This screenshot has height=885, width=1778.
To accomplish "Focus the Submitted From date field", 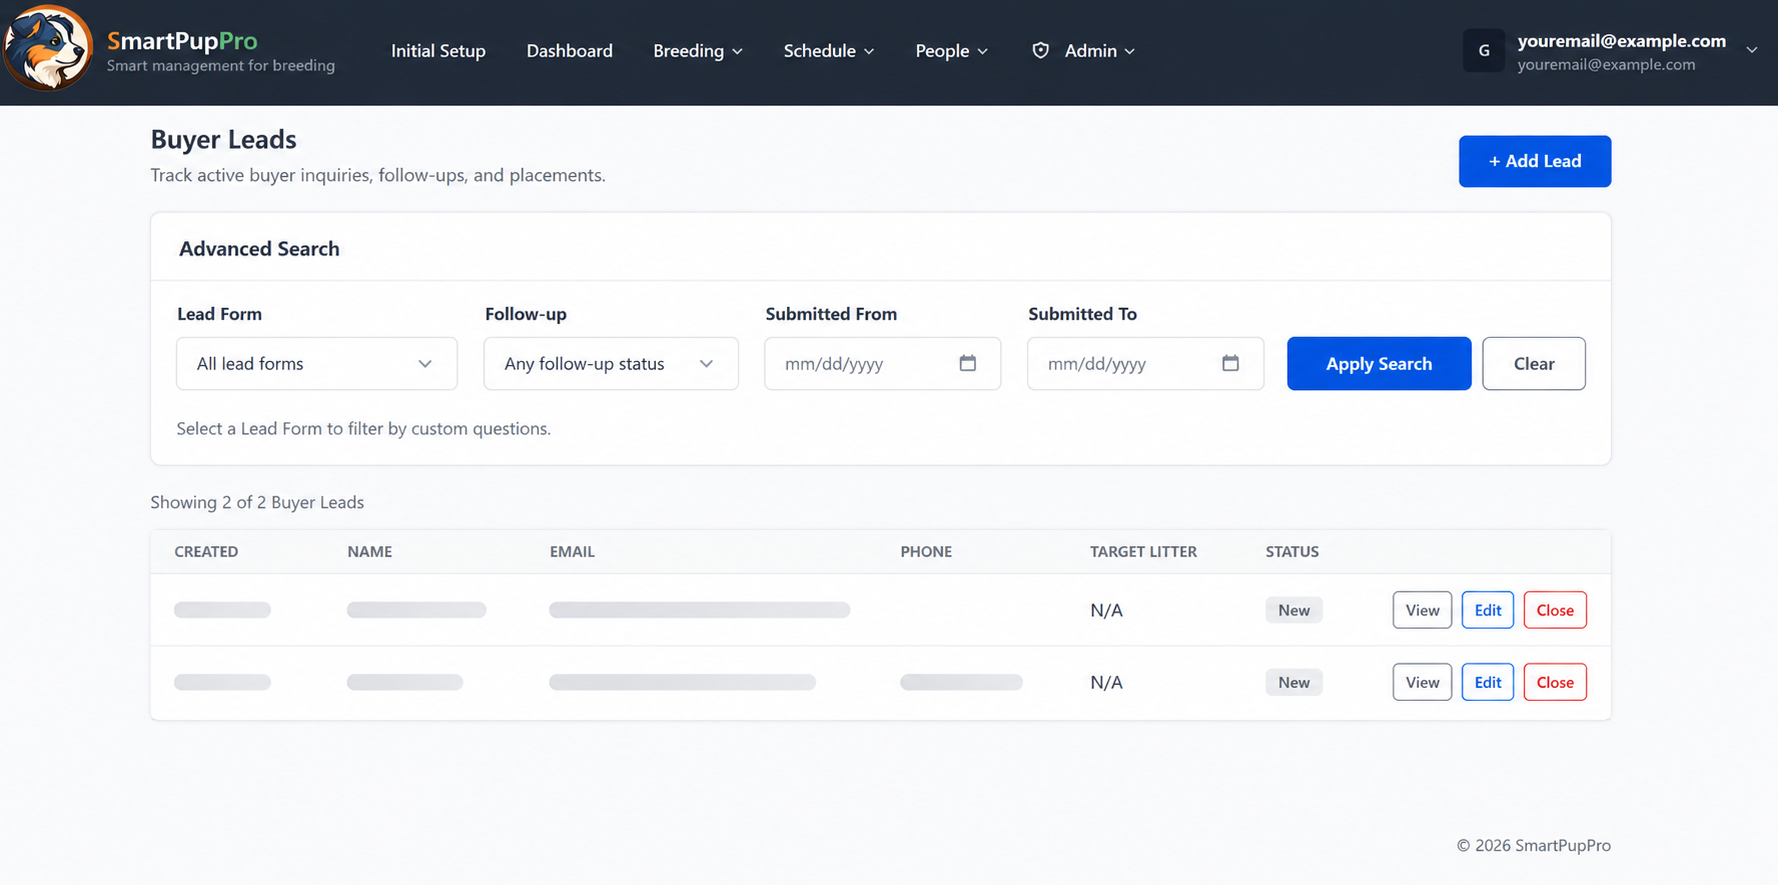I will (882, 364).
